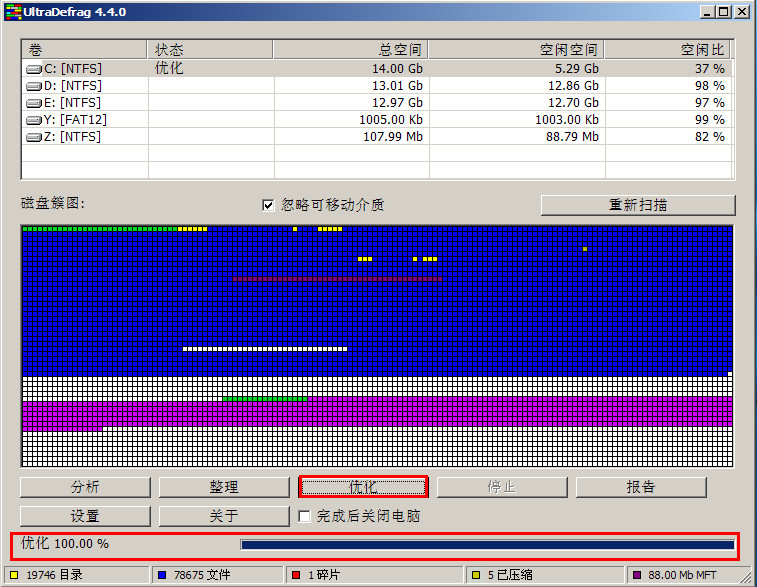Click the 优化 button
The image size is (757, 587).
[363, 487]
